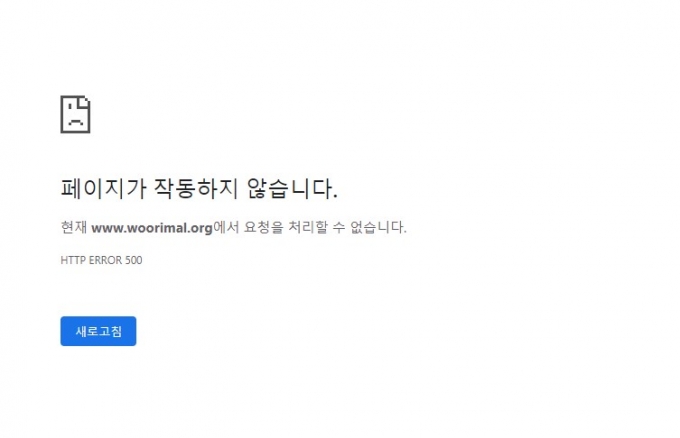Click the word ERROR in the status line

coord(105,260)
